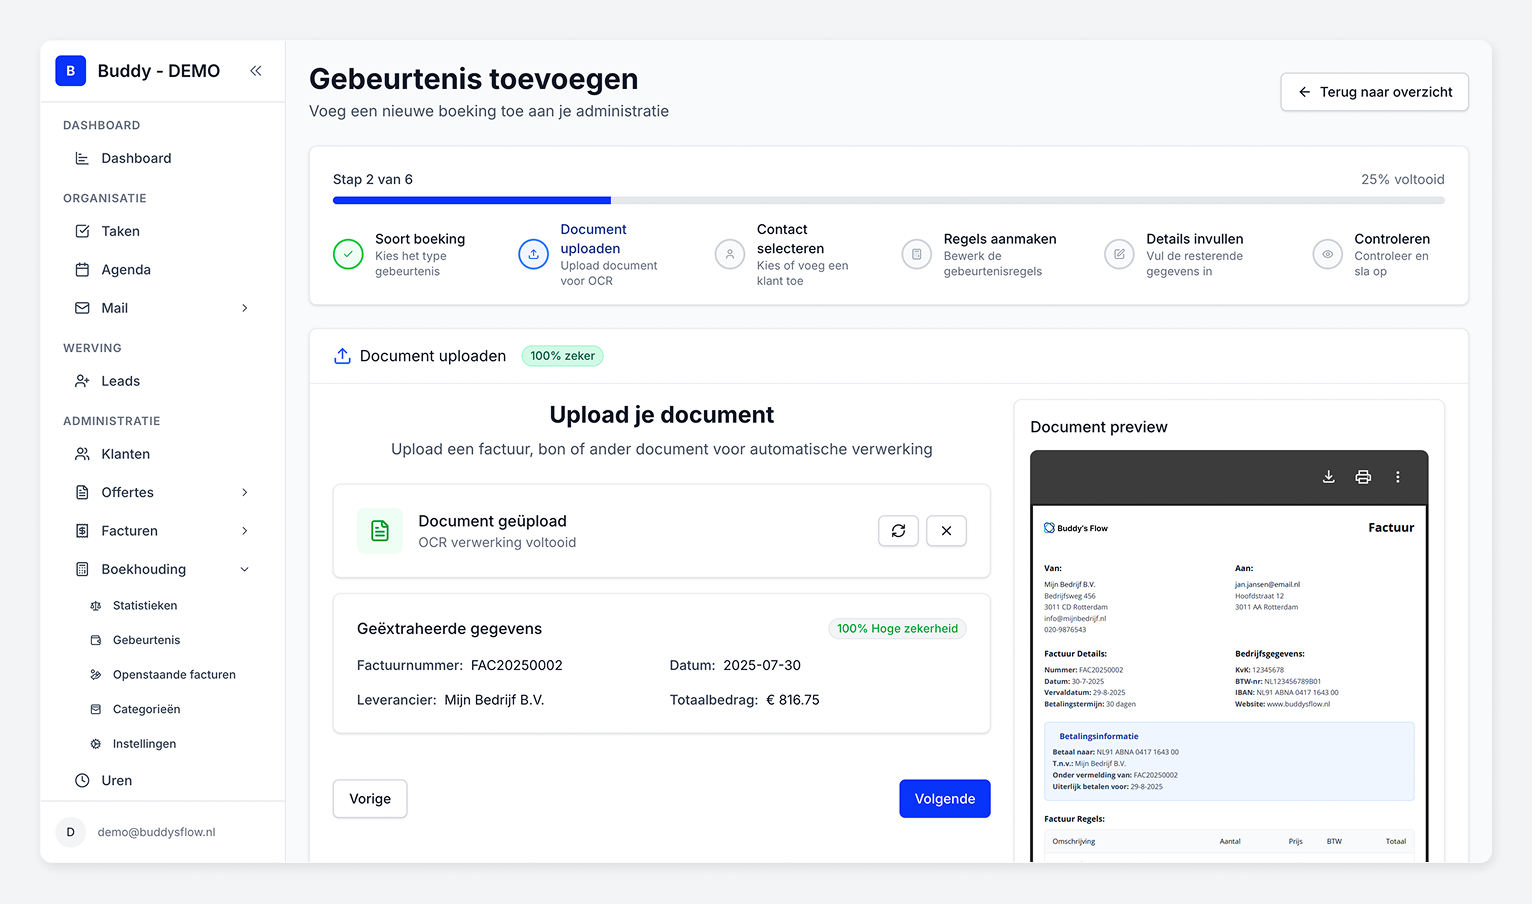Expand the Offertes section
1532x904 pixels.
[x=245, y=492]
